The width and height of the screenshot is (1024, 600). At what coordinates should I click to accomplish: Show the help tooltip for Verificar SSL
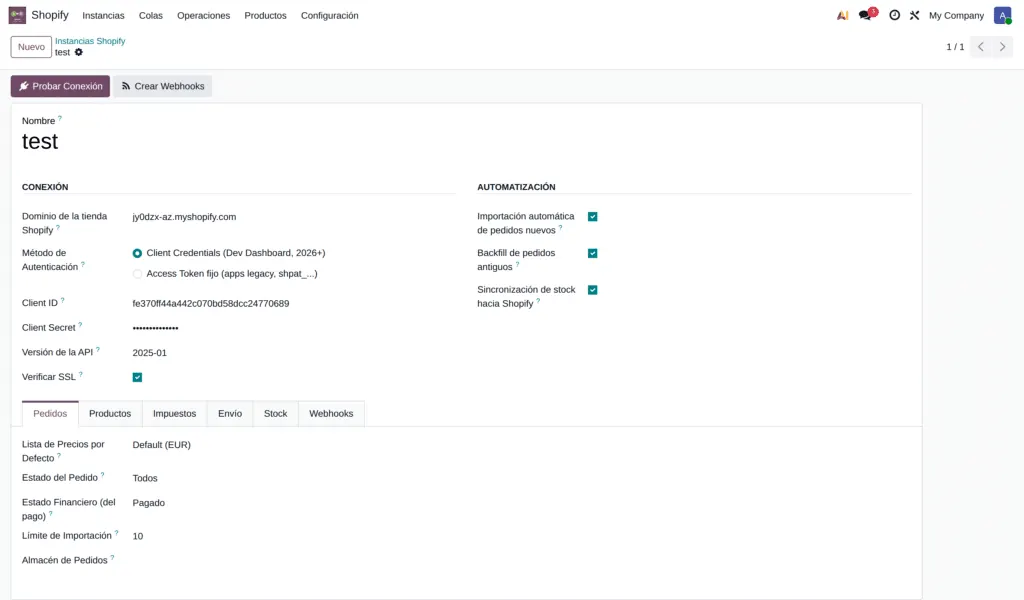81,374
